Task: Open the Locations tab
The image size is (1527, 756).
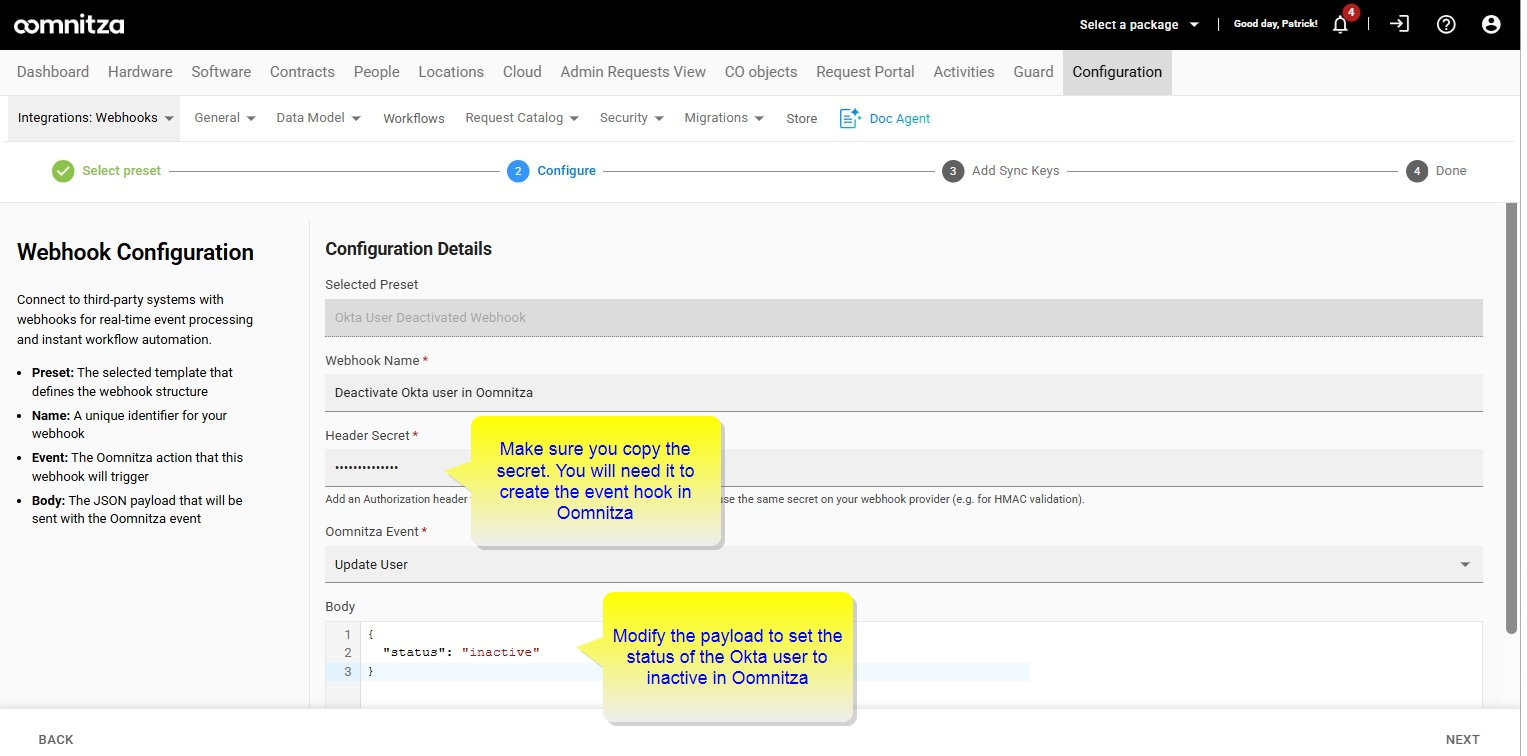Action: coord(451,72)
